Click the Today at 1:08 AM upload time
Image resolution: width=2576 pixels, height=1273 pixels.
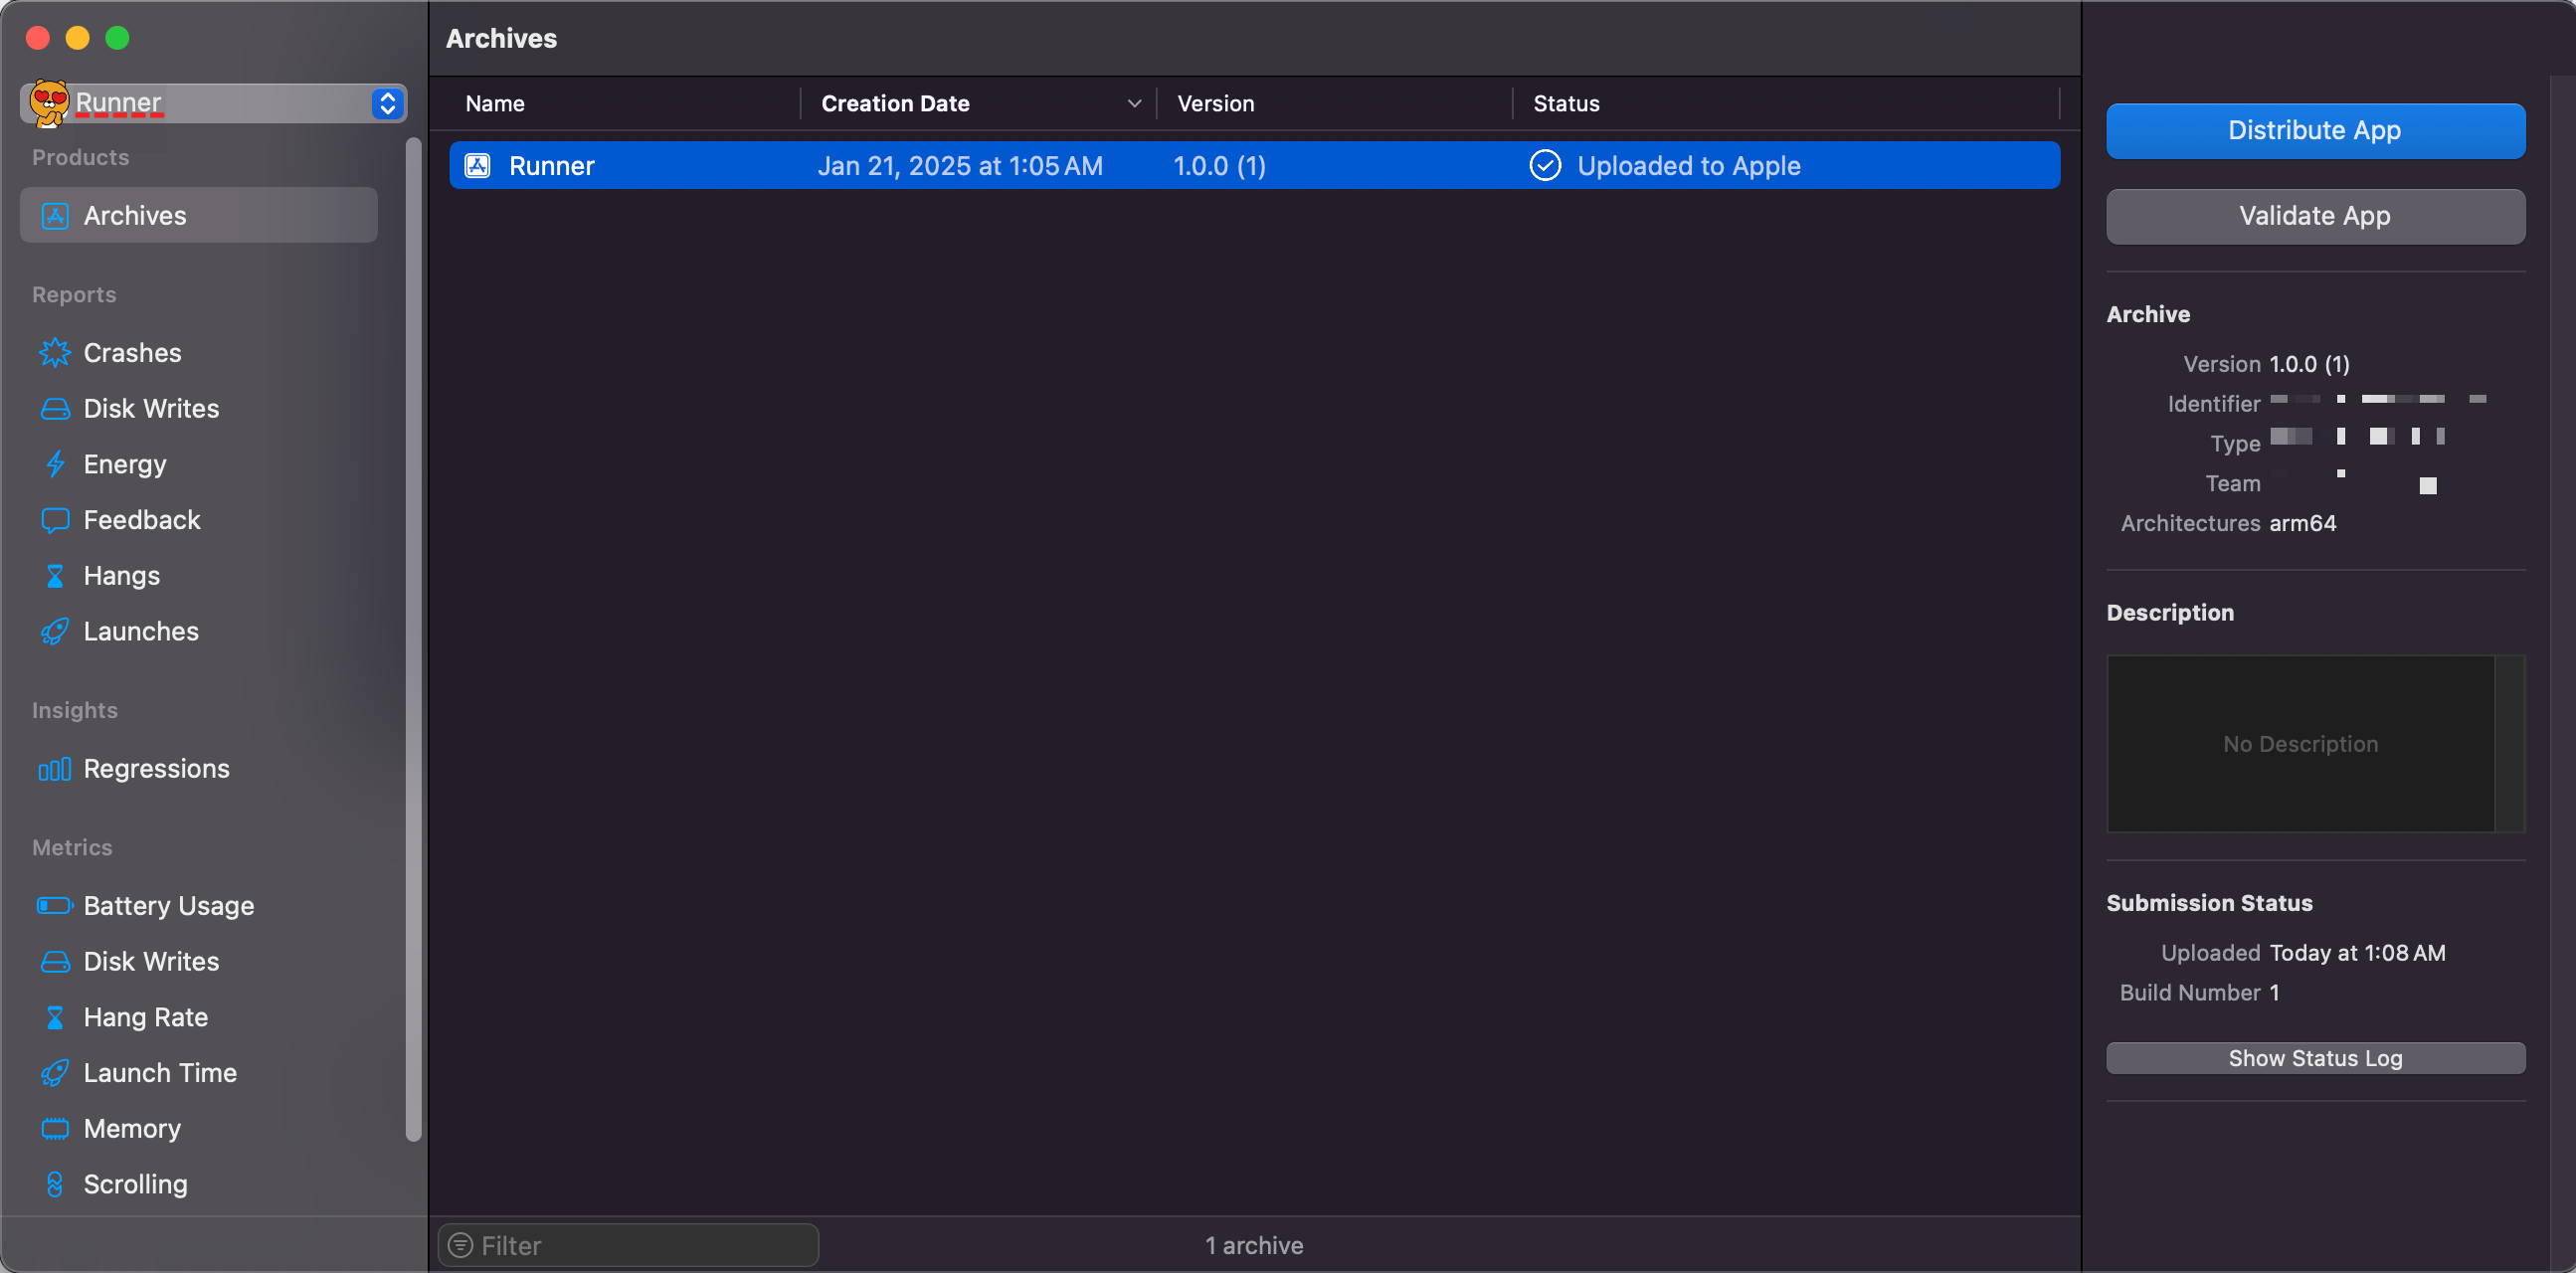pyautogui.click(x=2358, y=954)
